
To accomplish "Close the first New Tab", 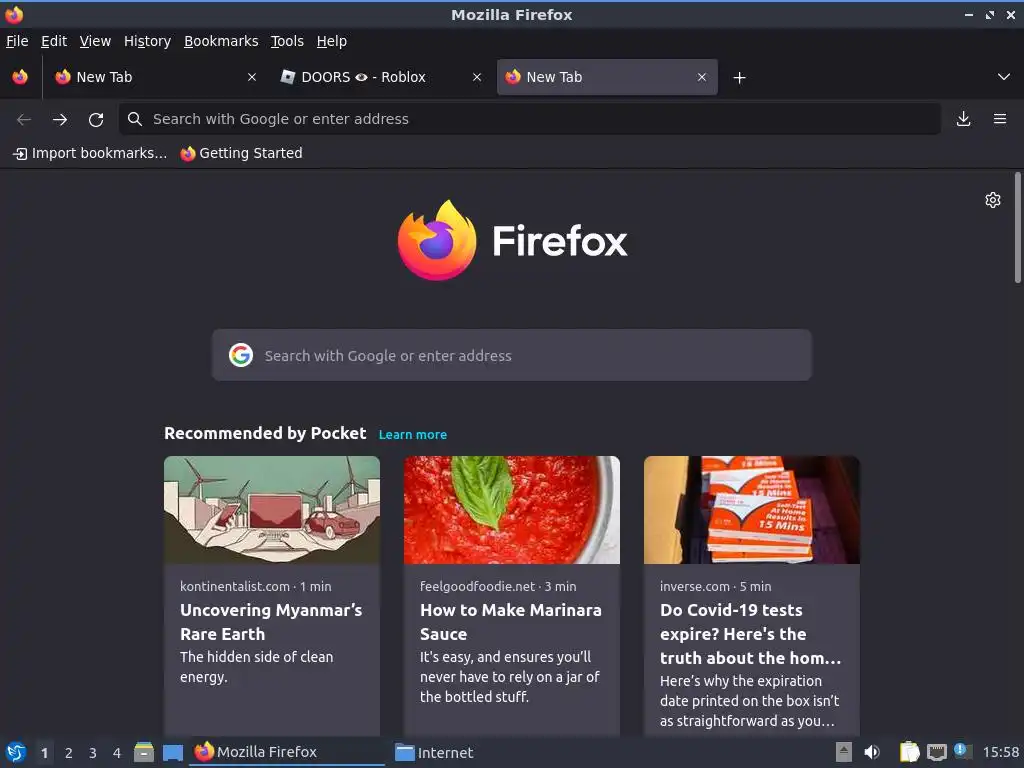I will (252, 77).
